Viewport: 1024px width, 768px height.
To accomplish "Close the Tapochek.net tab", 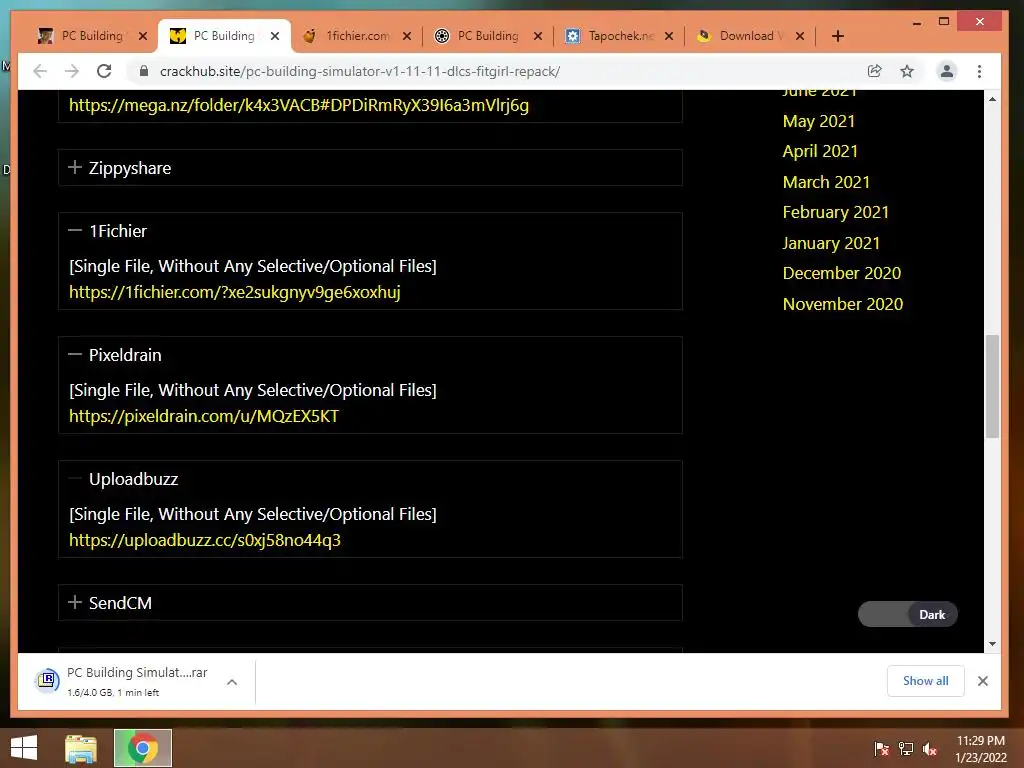I will tap(669, 36).
